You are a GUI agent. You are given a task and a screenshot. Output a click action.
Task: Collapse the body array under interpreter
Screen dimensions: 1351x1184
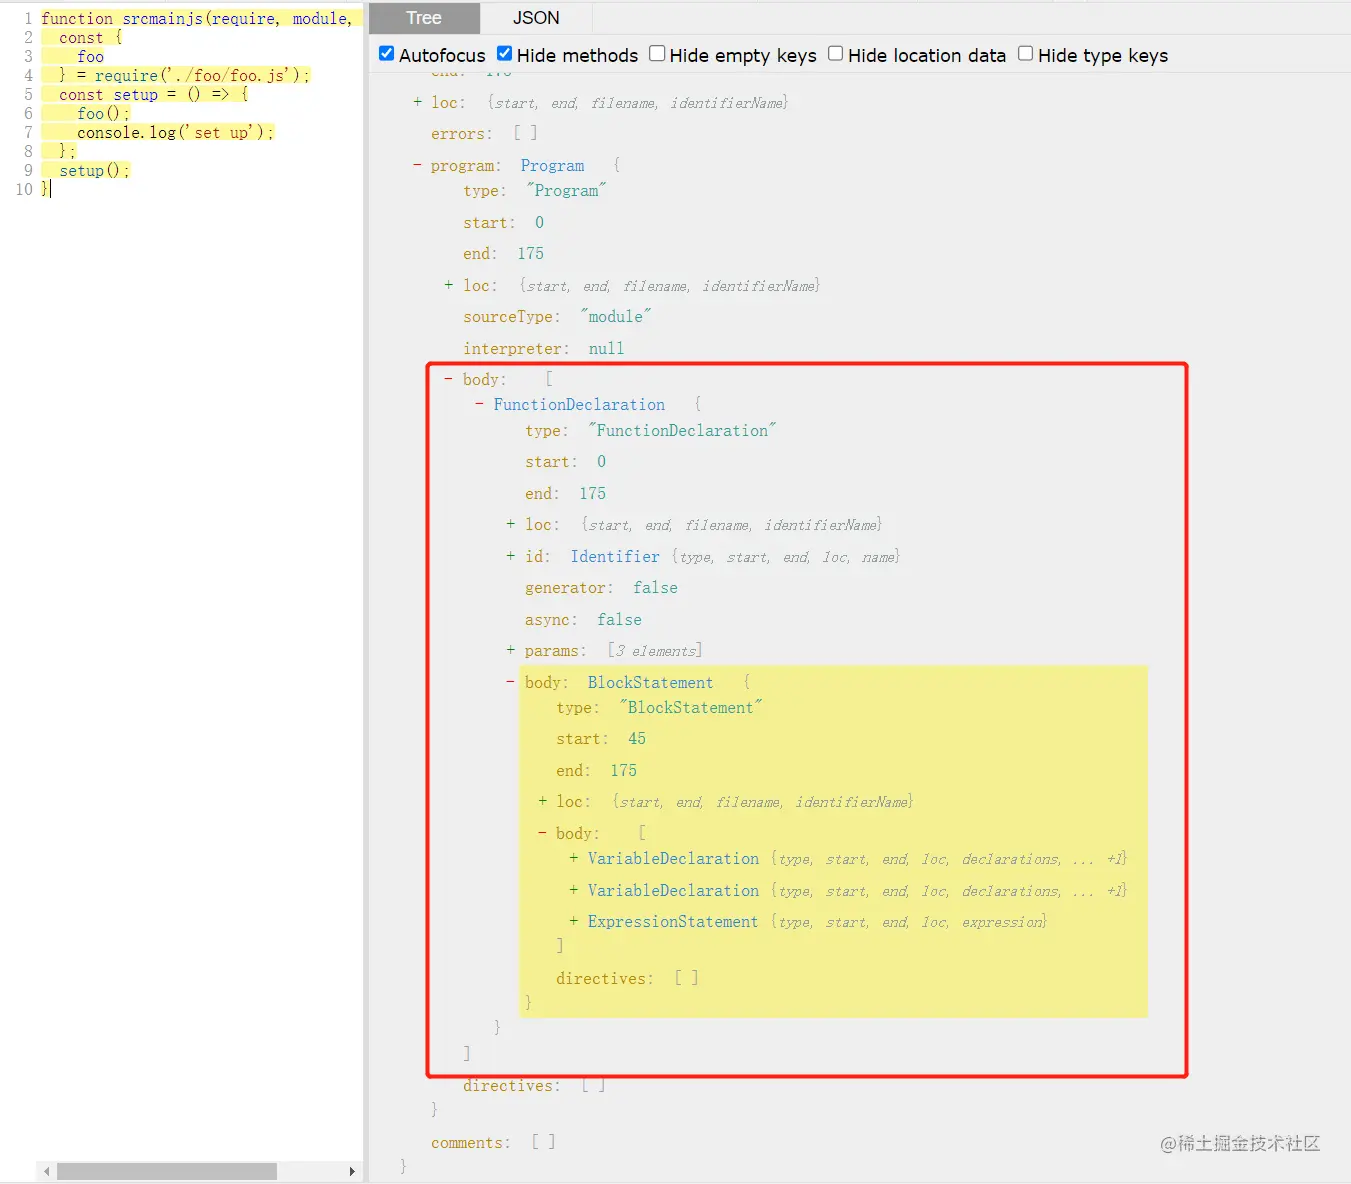448,379
